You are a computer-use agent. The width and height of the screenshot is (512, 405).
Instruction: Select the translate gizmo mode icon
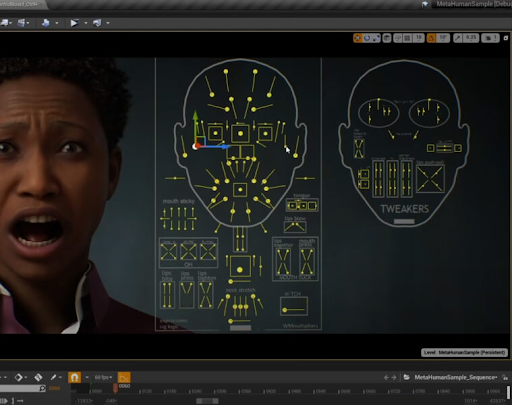pos(358,38)
